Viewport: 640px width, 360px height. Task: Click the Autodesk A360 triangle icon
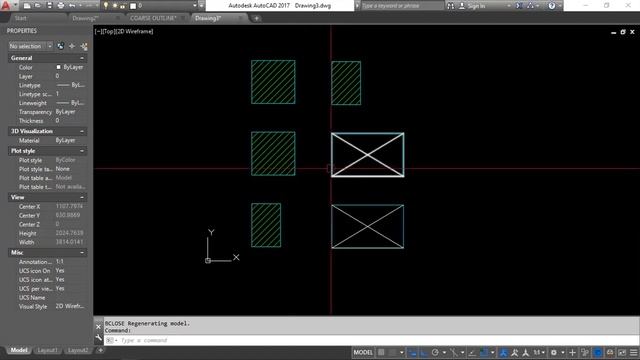[531, 6]
